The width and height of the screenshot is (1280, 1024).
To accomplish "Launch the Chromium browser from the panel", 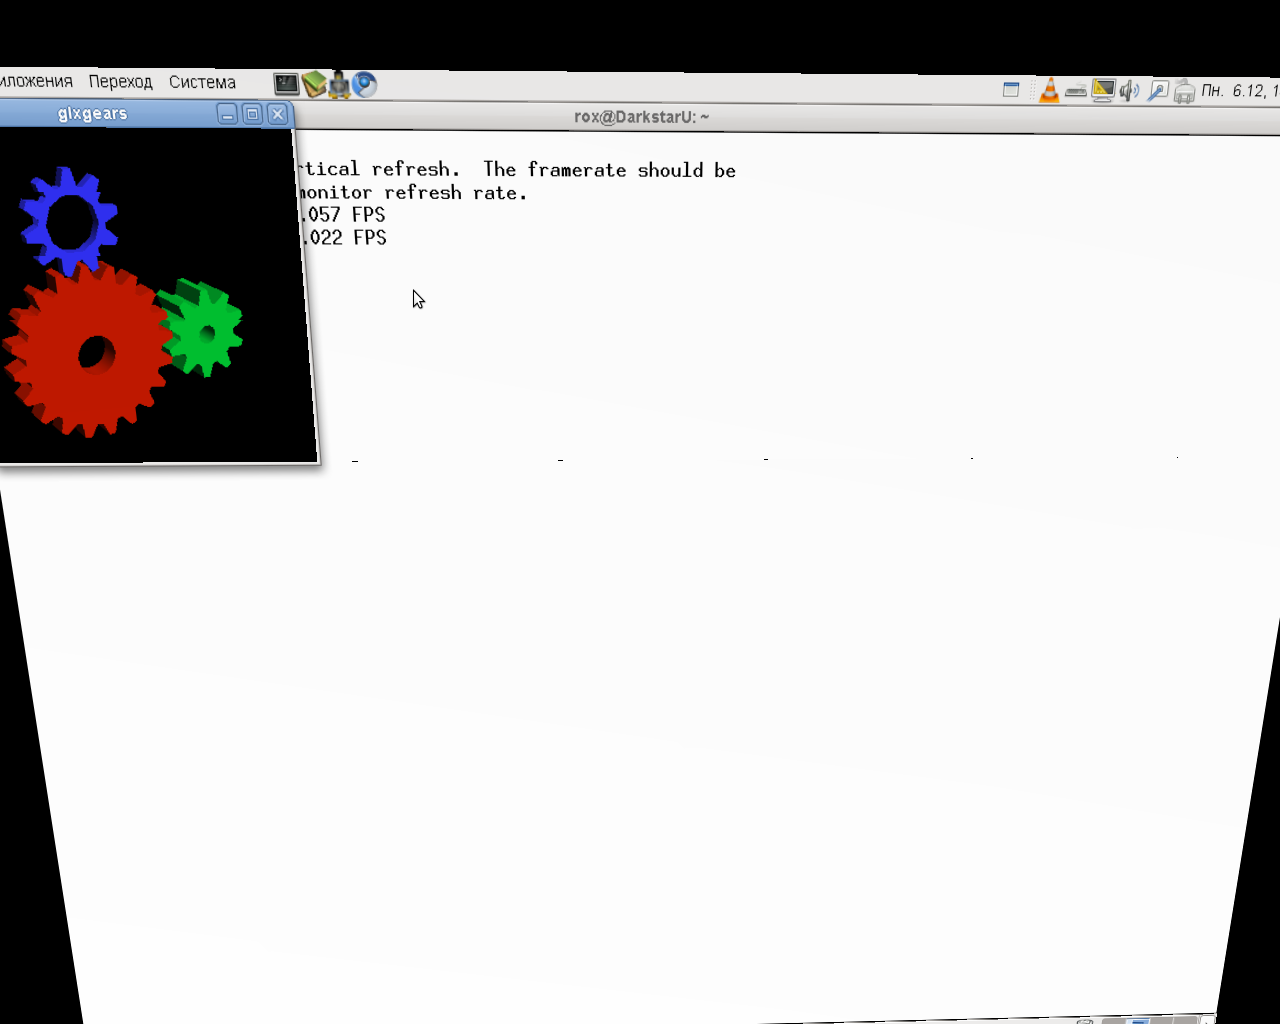I will point(365,85).
